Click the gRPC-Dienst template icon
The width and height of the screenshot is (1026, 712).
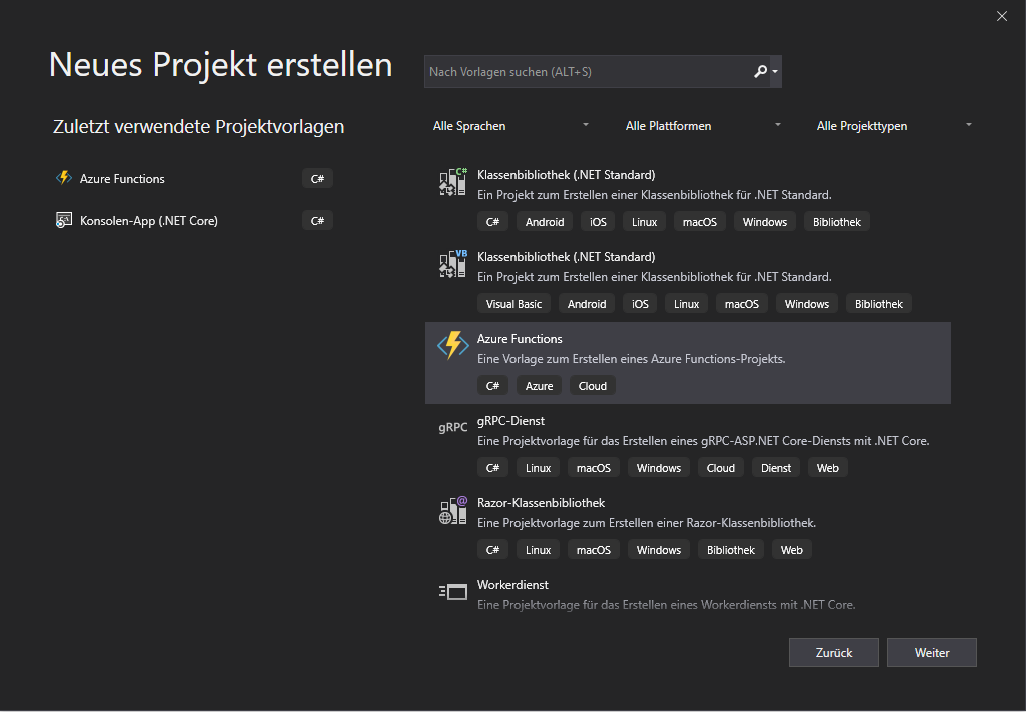coord(453,427)
